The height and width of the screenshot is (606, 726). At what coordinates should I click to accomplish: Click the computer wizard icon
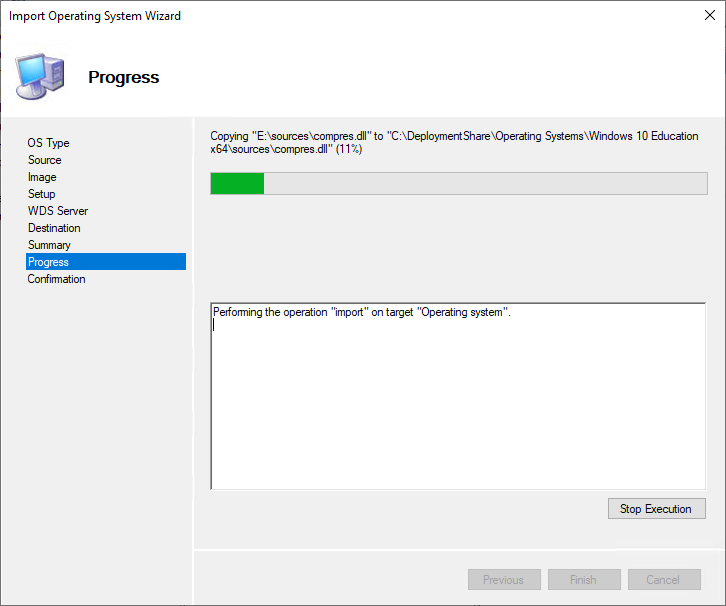pos(40,77)
